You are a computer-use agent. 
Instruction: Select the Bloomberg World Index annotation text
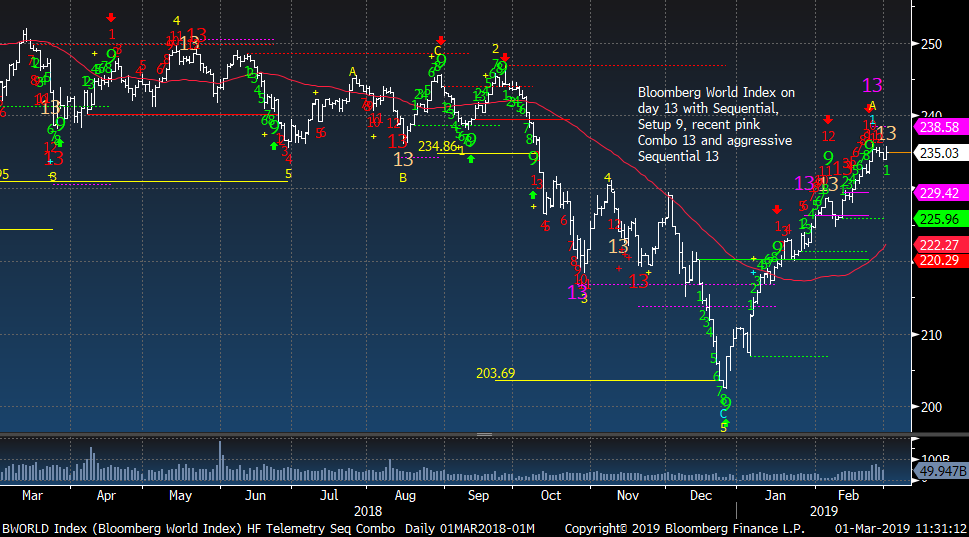coord(716,124)
